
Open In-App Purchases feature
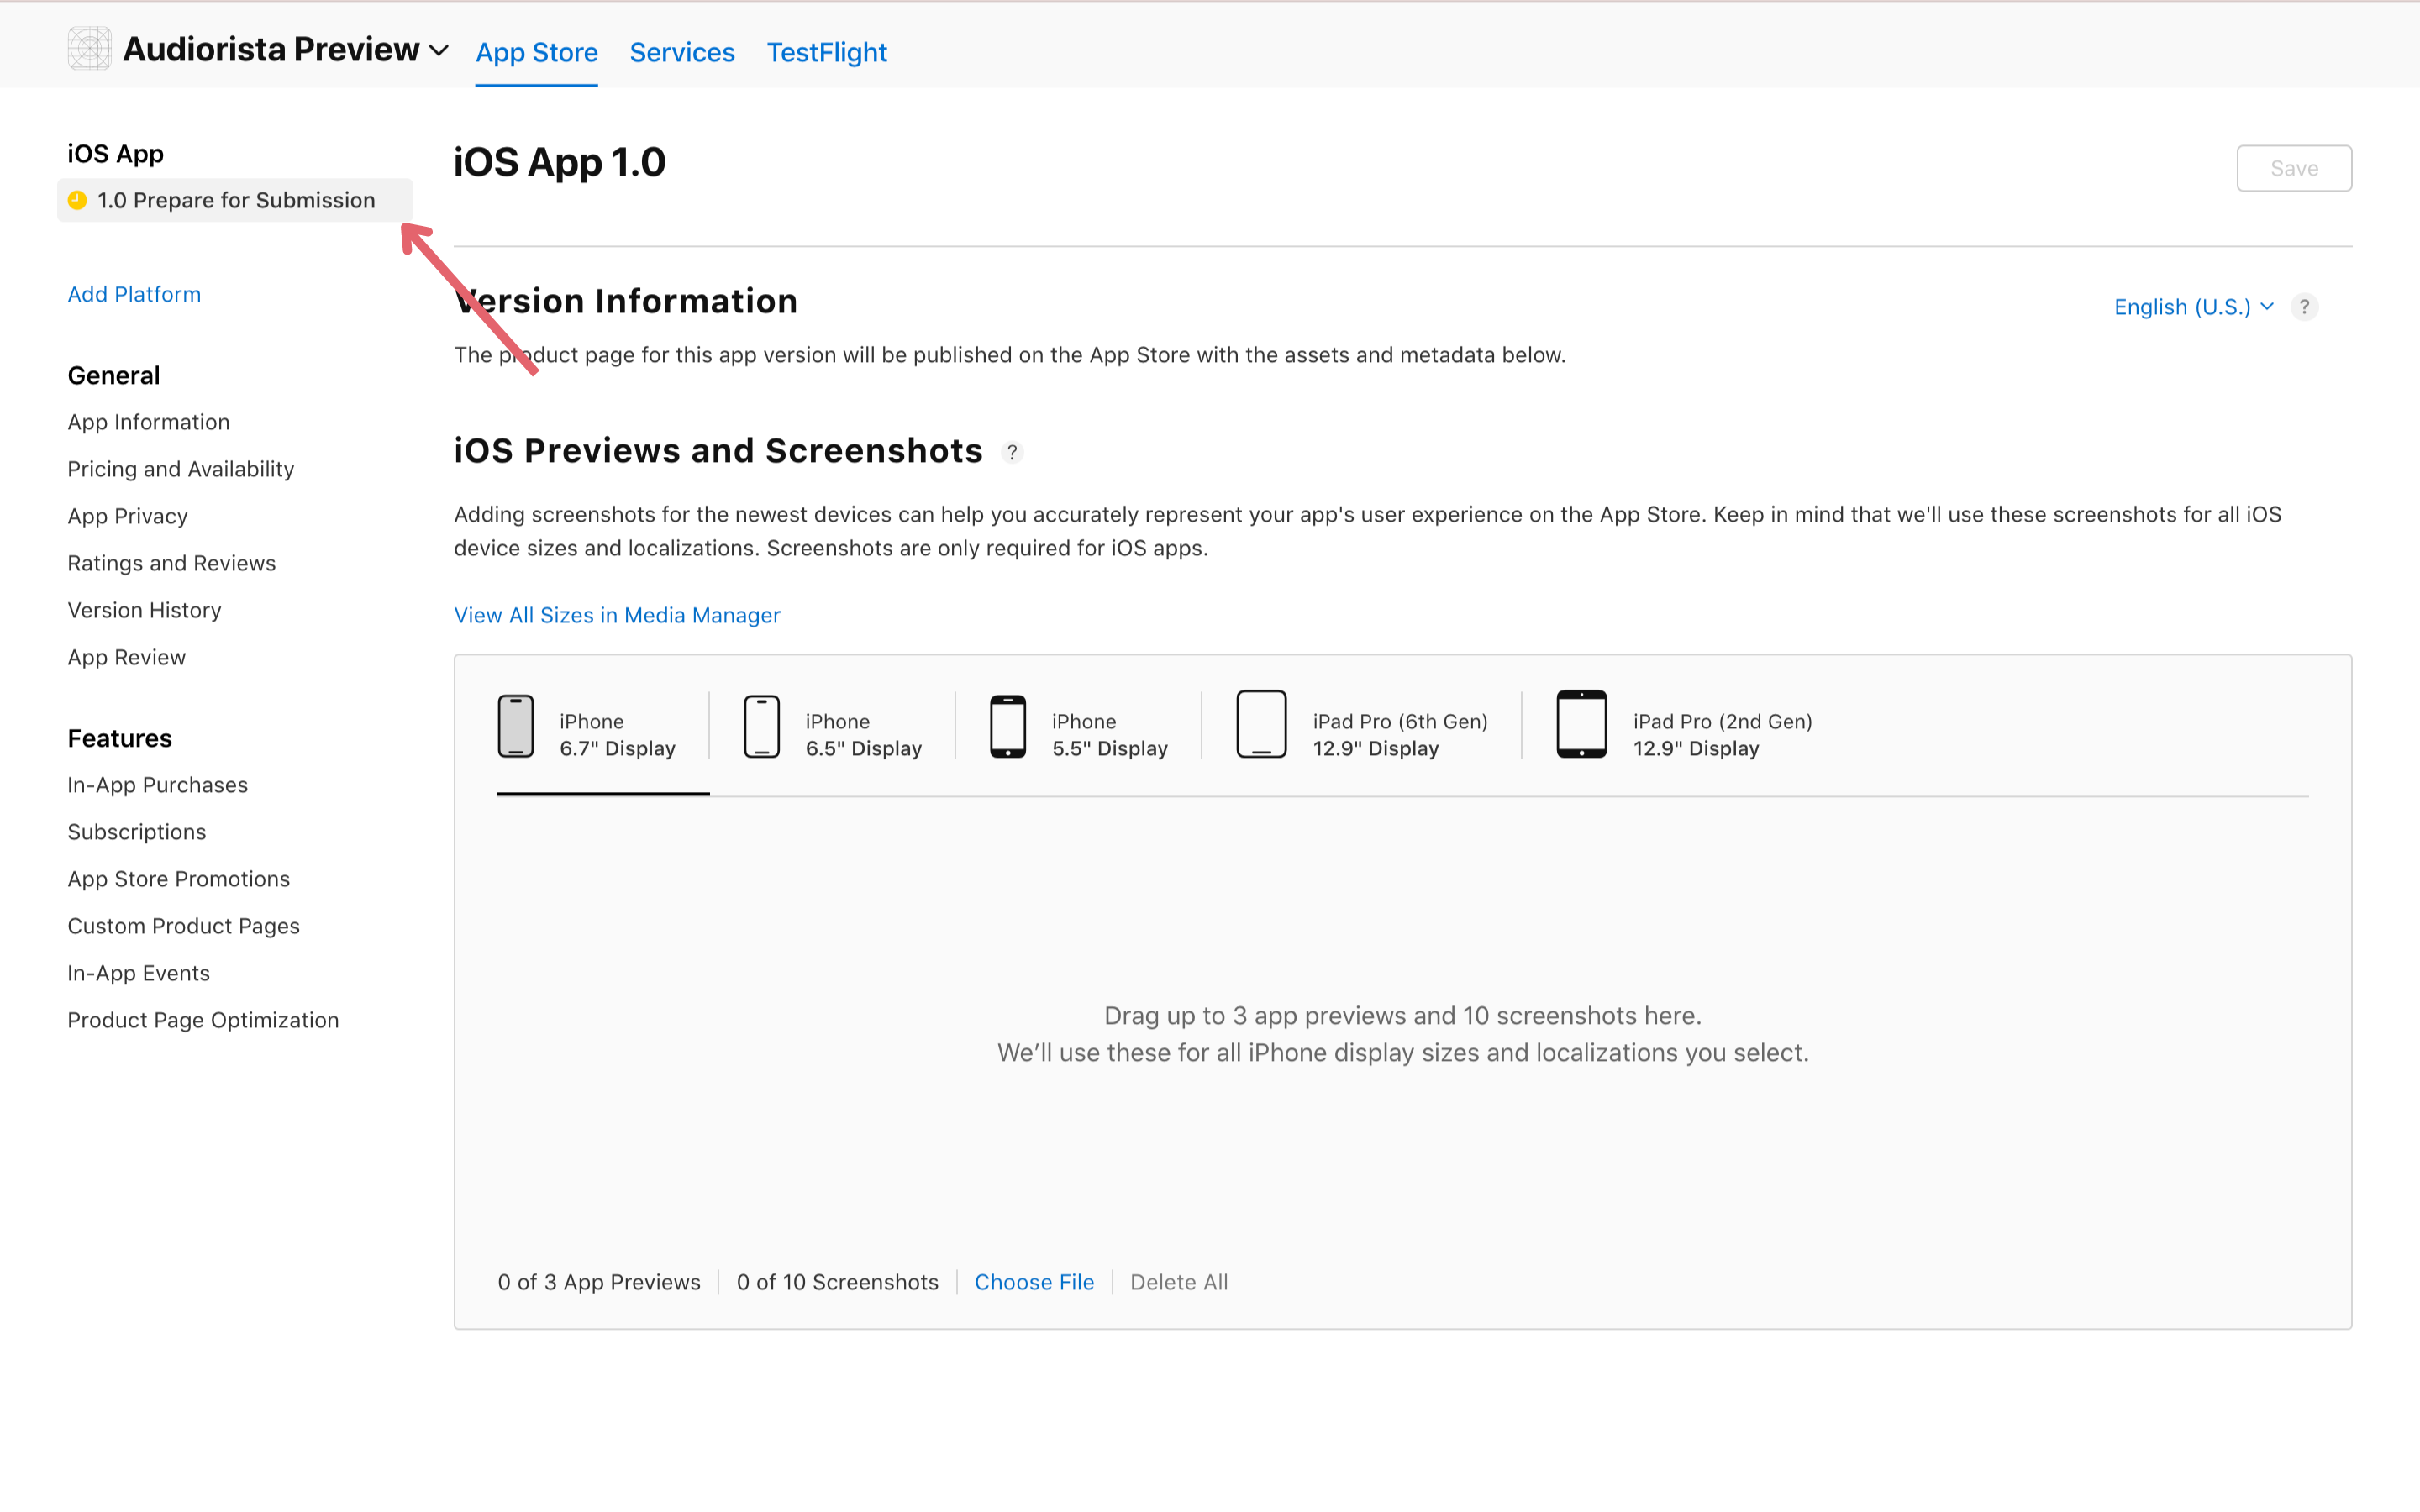(158, 785)
